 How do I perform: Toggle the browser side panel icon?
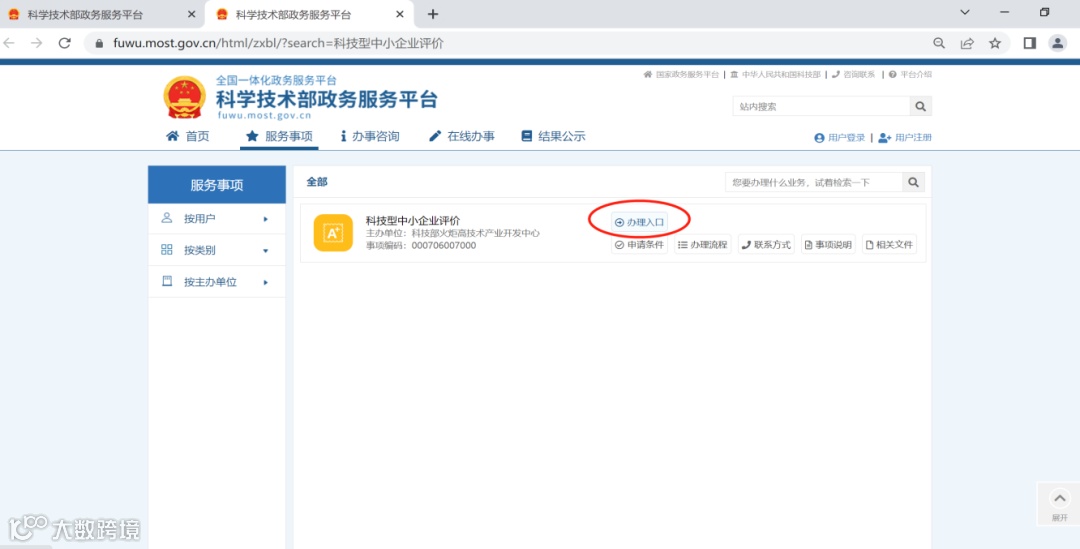tap(1030, 43)
